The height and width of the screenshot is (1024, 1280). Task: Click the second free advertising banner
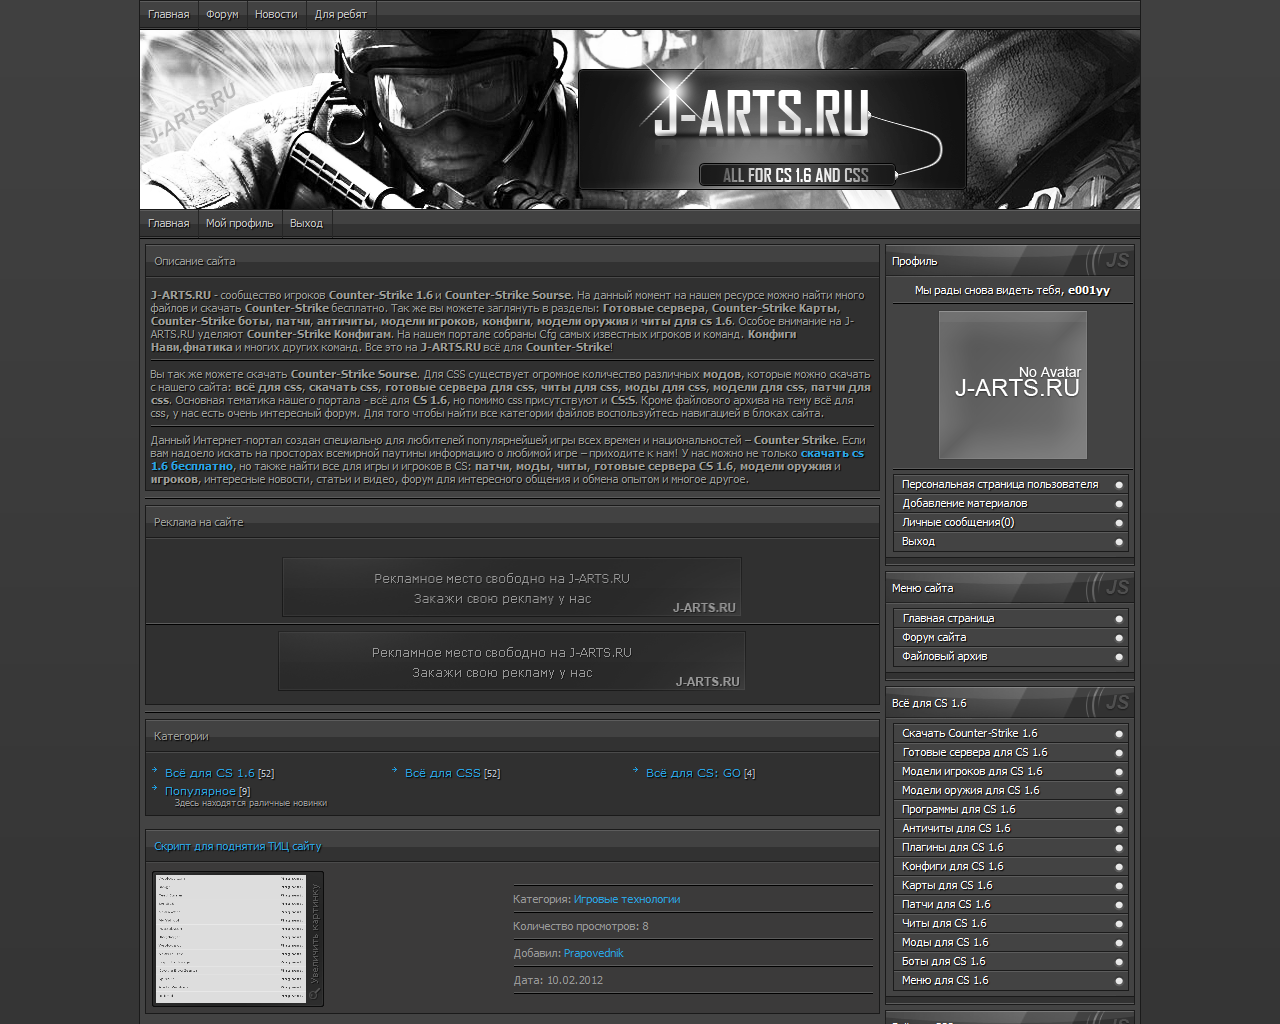(512, 661)
